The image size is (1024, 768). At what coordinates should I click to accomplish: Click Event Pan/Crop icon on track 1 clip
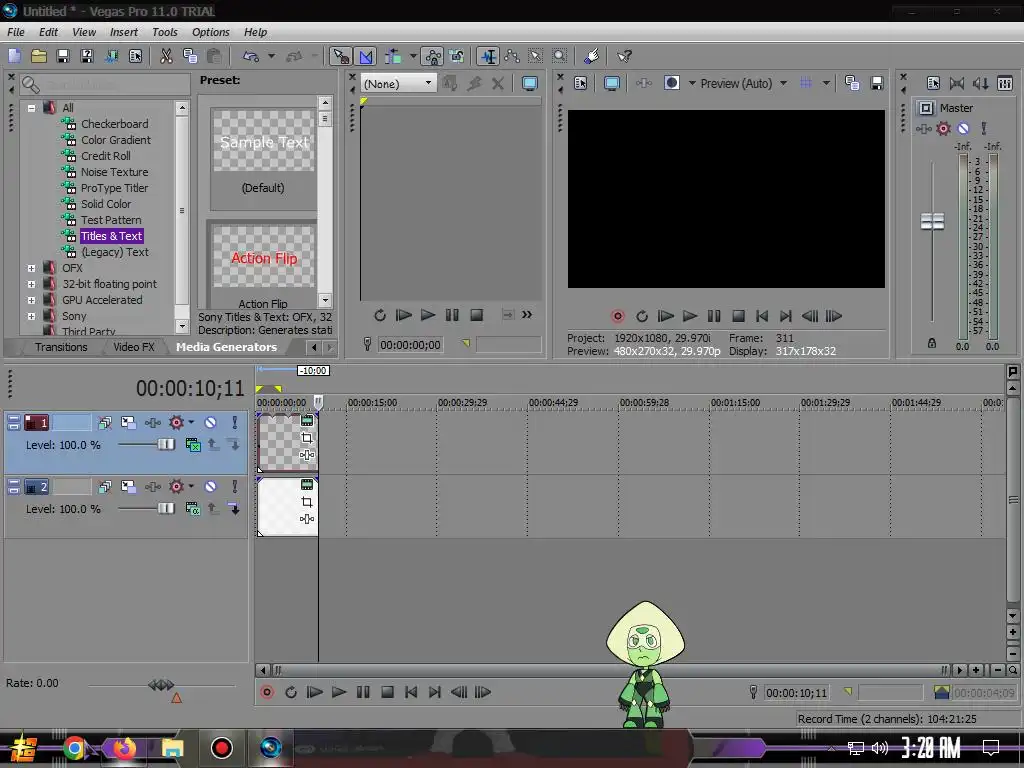[x=307, y=438]
